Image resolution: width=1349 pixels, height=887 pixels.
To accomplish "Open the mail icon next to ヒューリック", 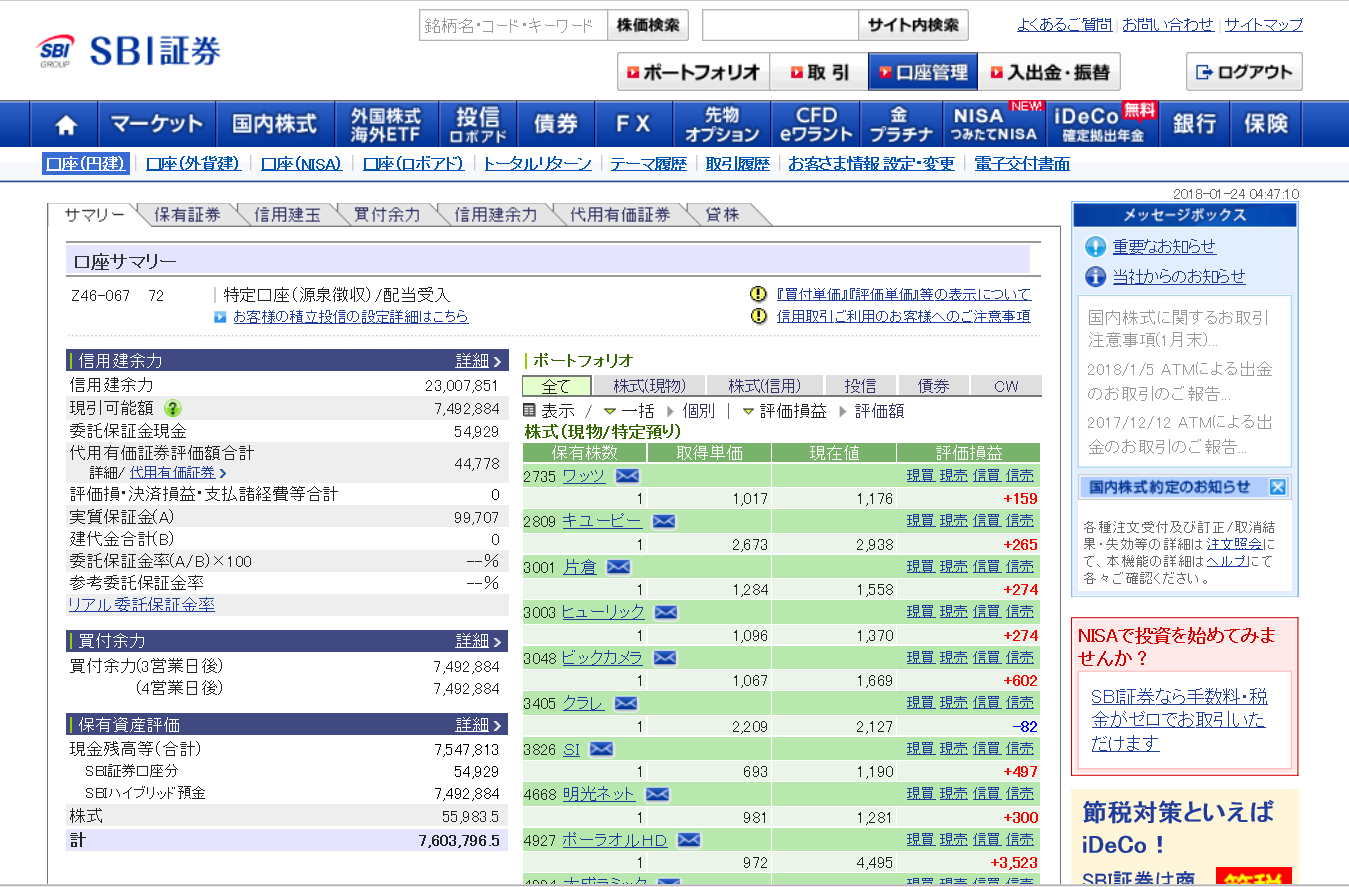I will 665,612.
